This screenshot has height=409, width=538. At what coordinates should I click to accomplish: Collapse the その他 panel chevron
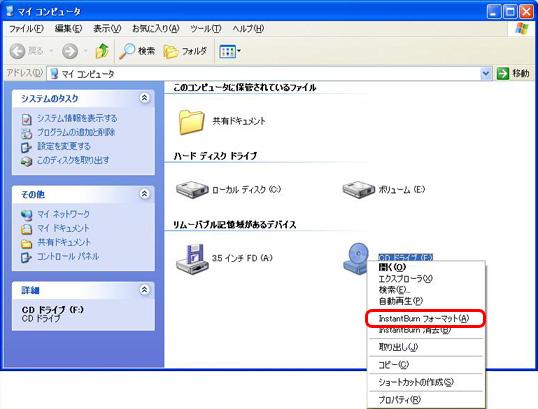(144, 194)
